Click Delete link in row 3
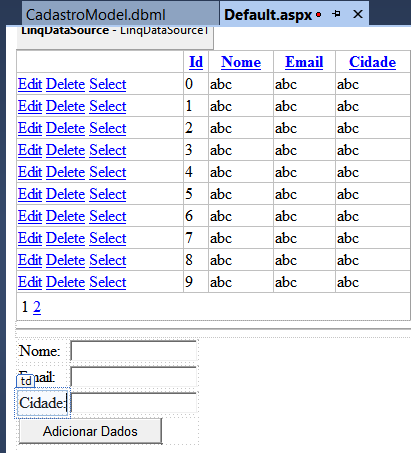 (66, 150)
